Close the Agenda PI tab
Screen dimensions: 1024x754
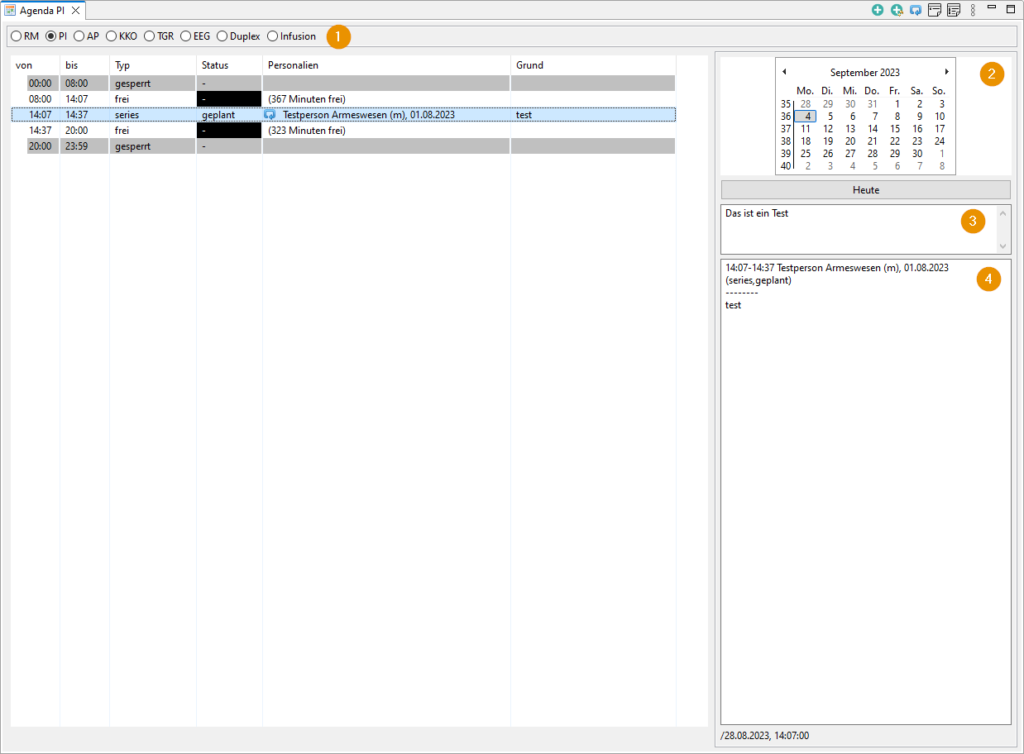click(76, 10)
